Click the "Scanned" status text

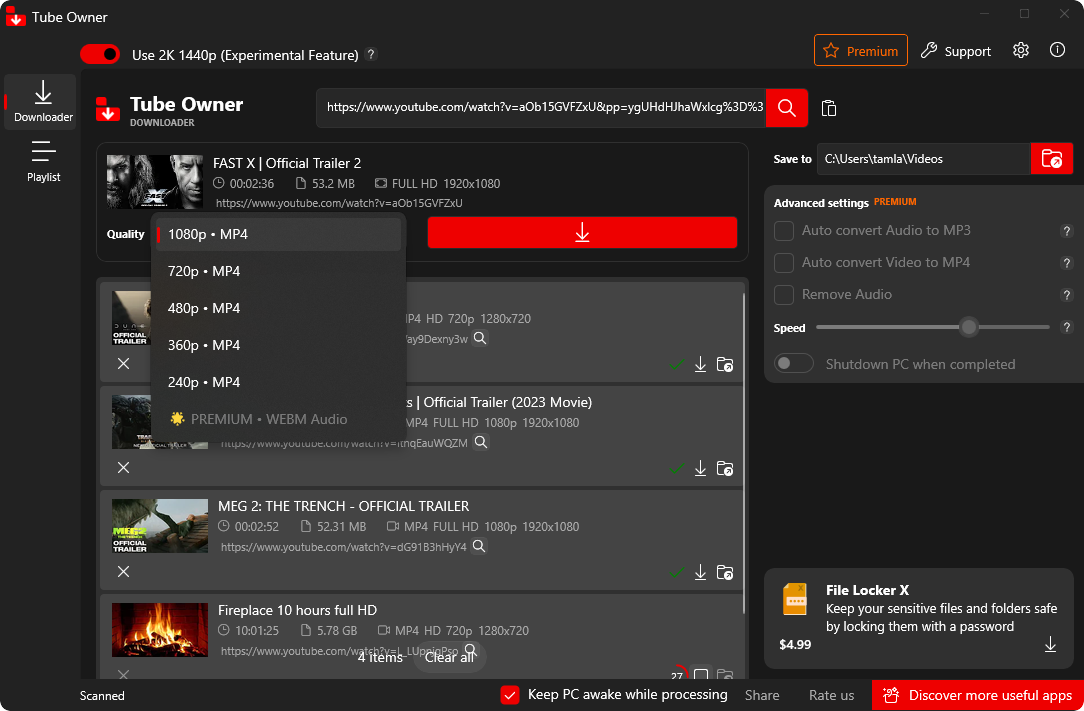pyautogui.click(x=102, y=696)
